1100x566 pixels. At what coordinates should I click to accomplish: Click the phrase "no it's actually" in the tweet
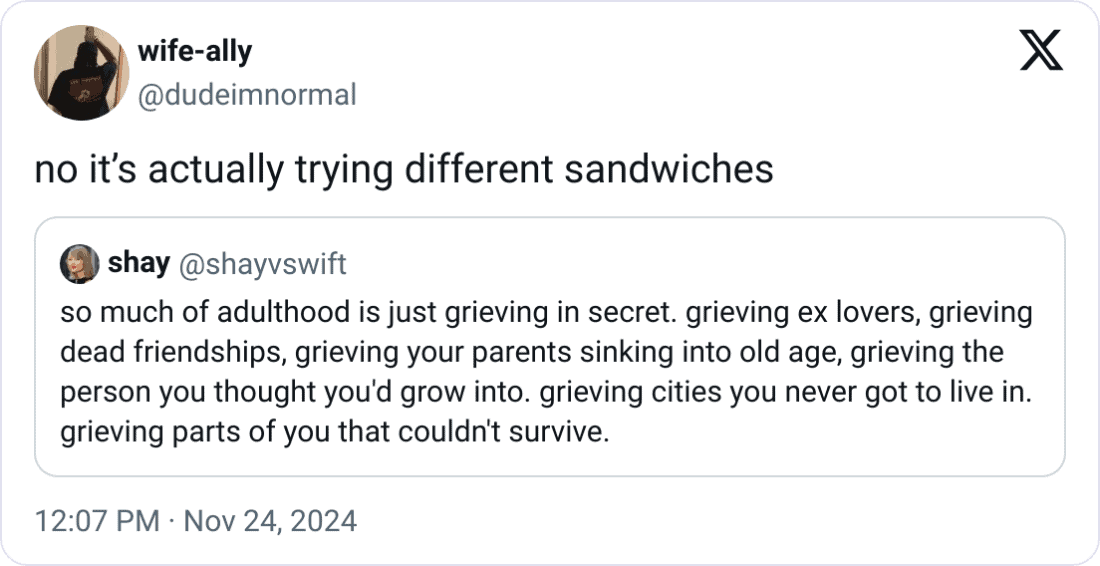click(159, 170)
